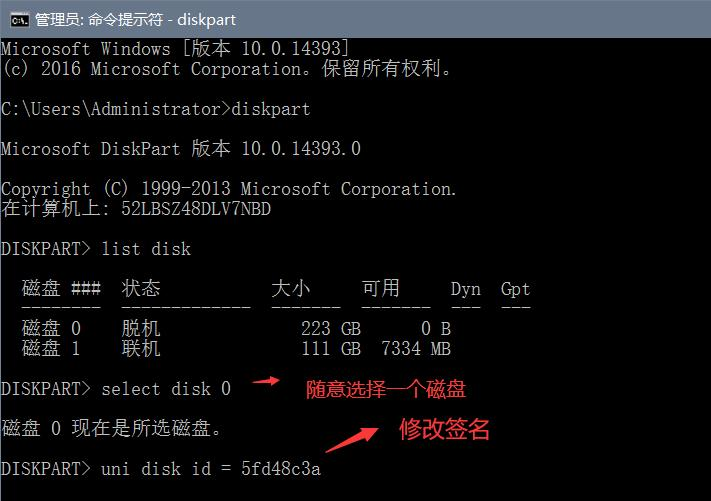Click the disk id value 5fd48c3a
The height and width of the screenshot is (501, 711).
point(281,468)
